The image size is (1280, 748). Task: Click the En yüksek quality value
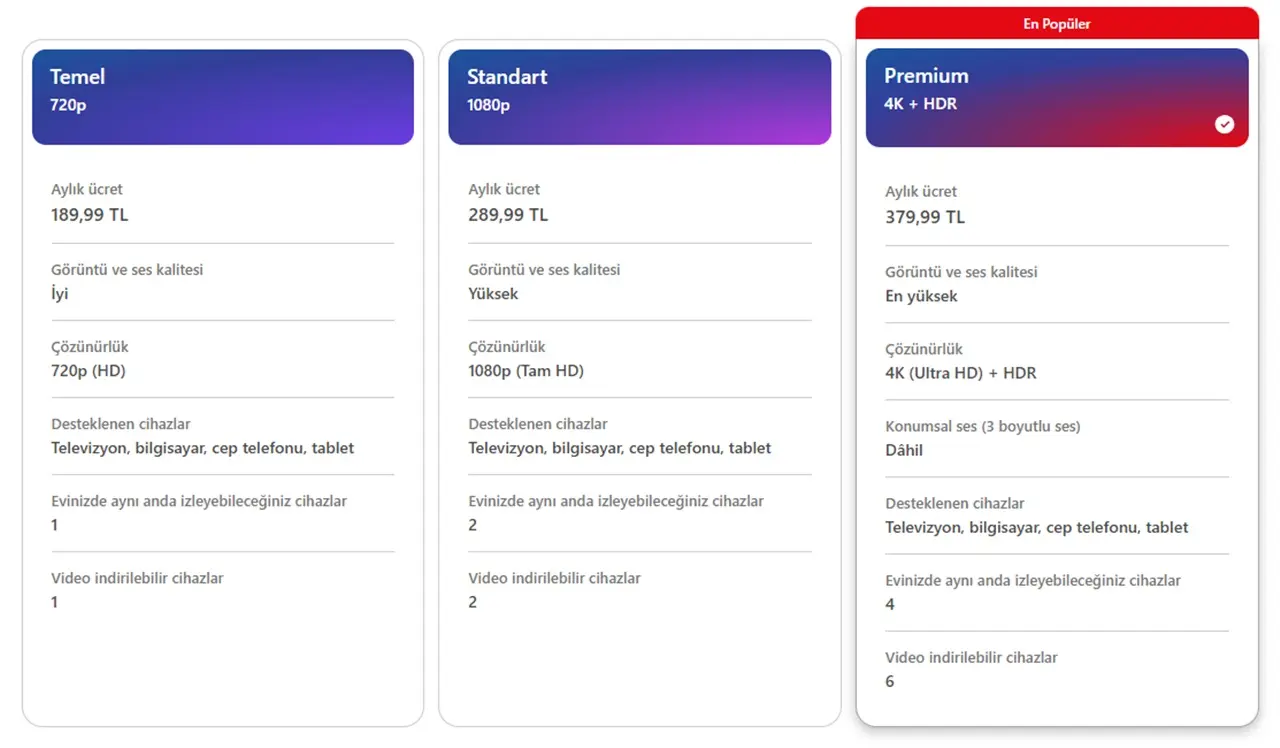tap(921, 296)
